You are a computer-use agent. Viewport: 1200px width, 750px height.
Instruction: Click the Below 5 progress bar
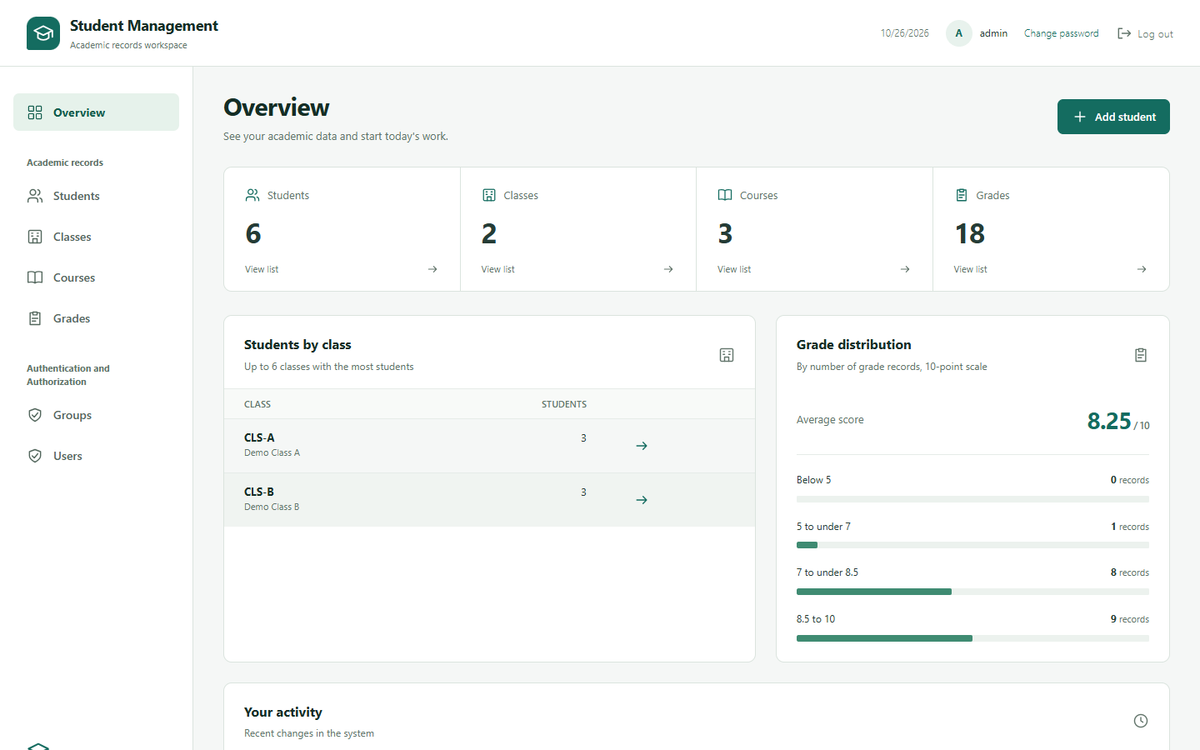point(973,499)
